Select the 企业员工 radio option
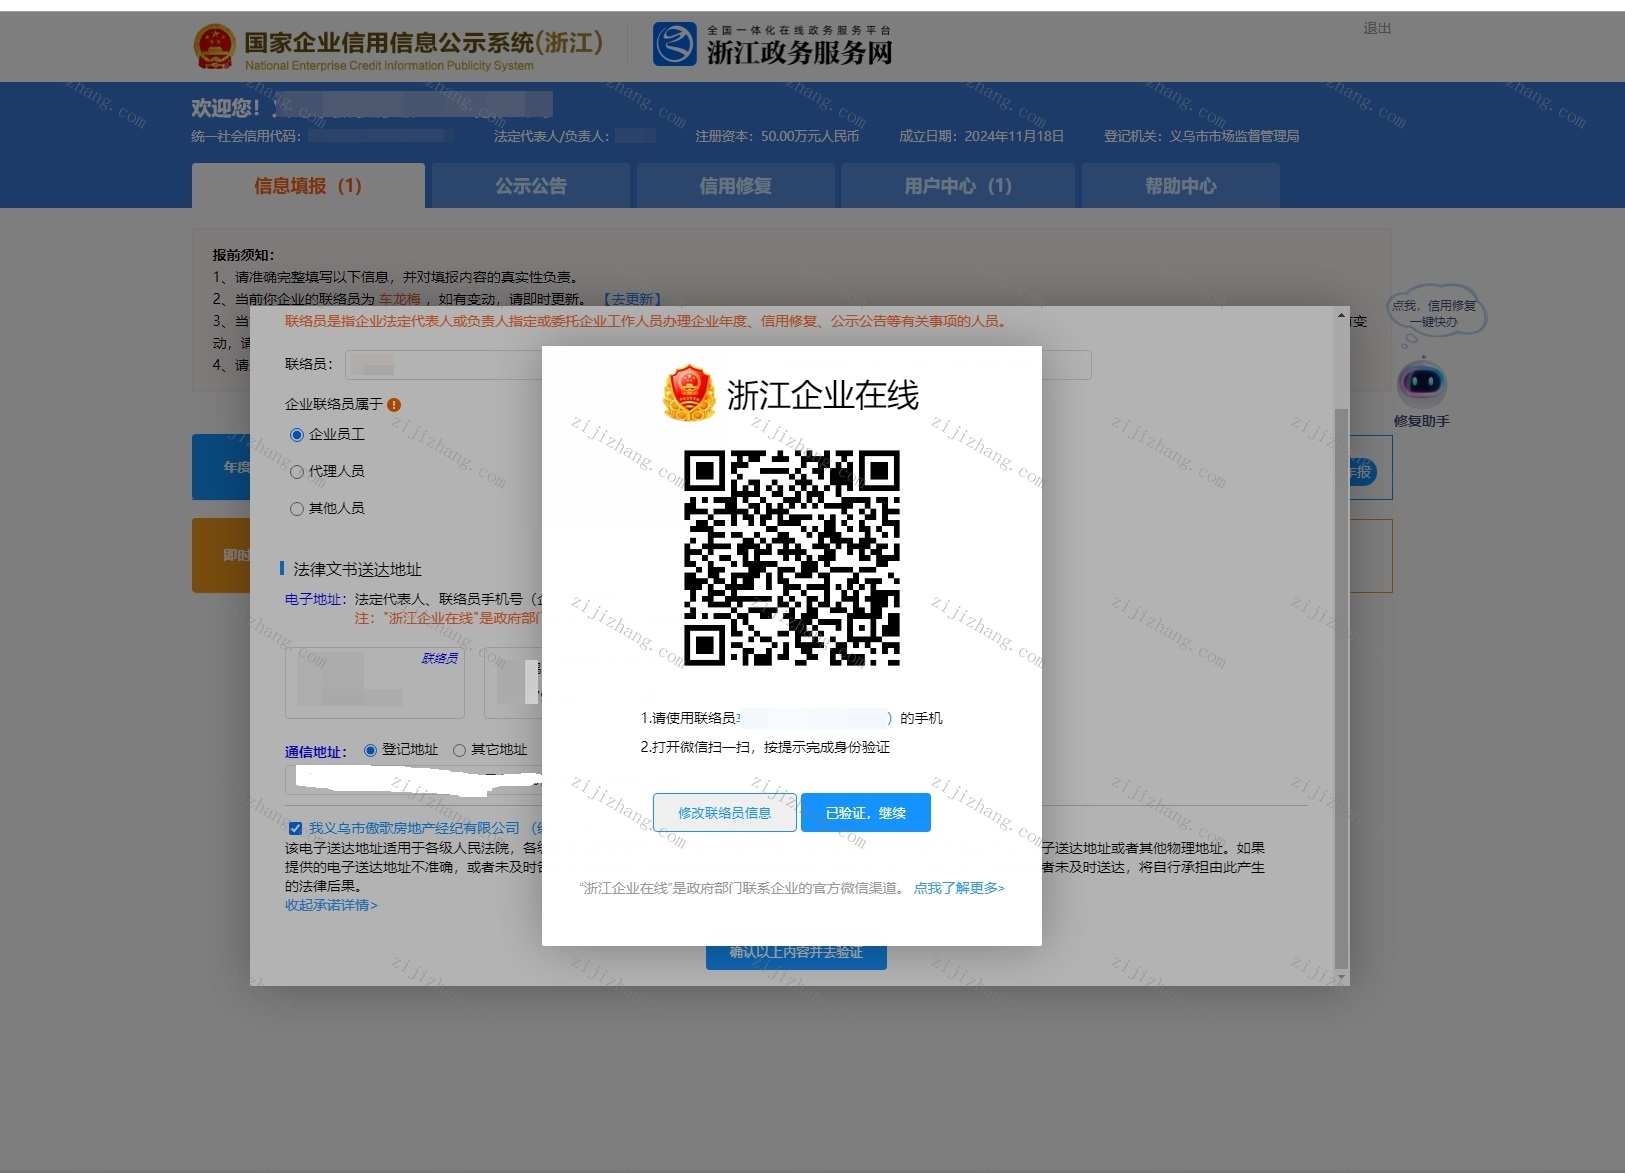The image size is (1625, 1173). tap(297, 435)
